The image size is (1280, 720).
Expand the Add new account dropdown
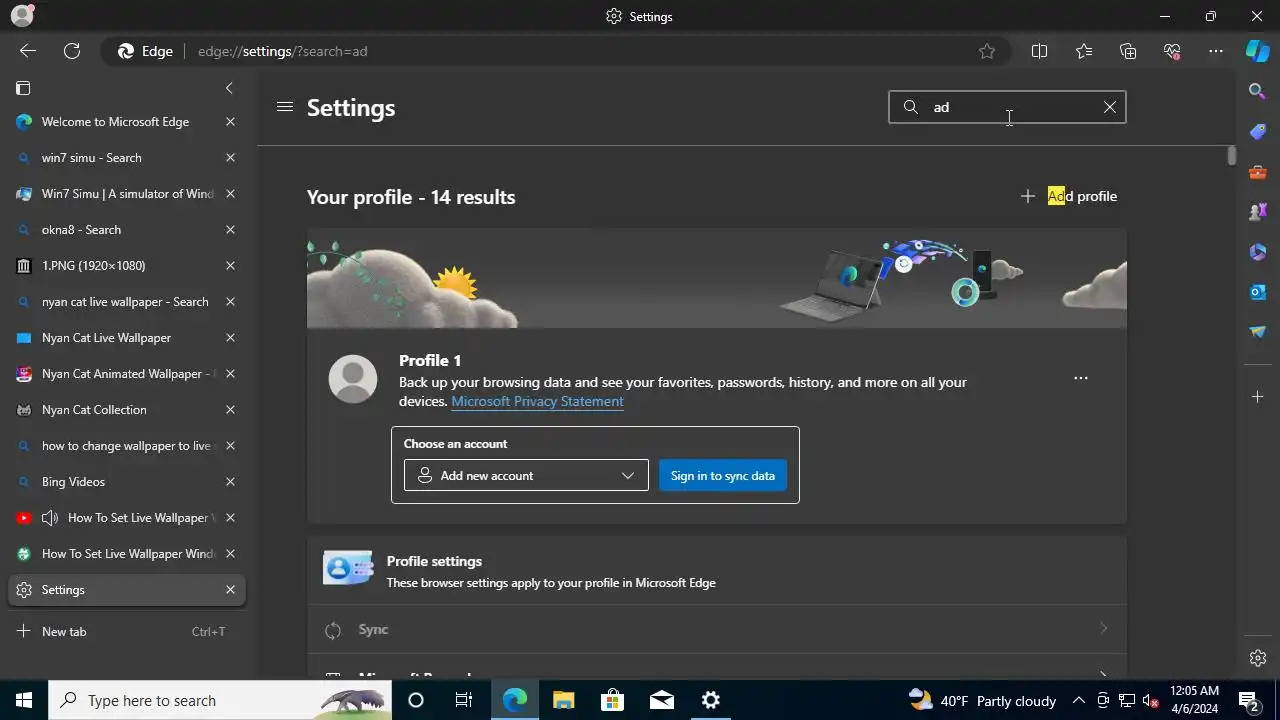pos(526,475)
